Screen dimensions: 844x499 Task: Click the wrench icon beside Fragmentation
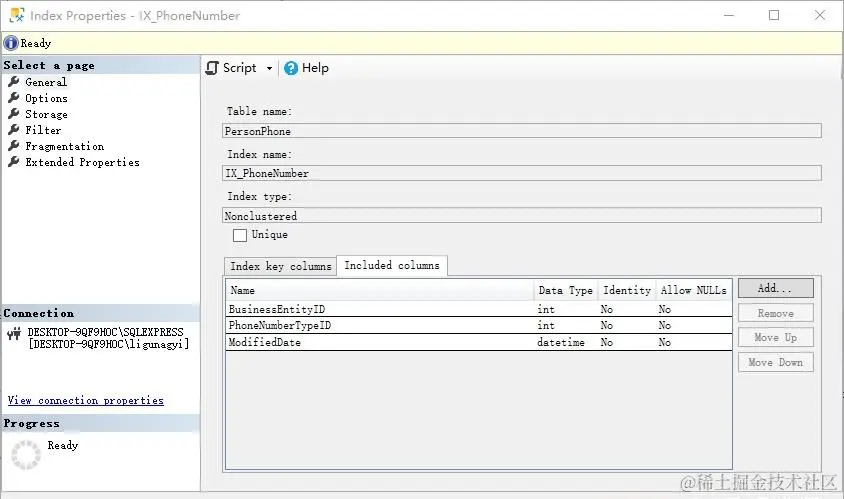click(x=14, y=146)
